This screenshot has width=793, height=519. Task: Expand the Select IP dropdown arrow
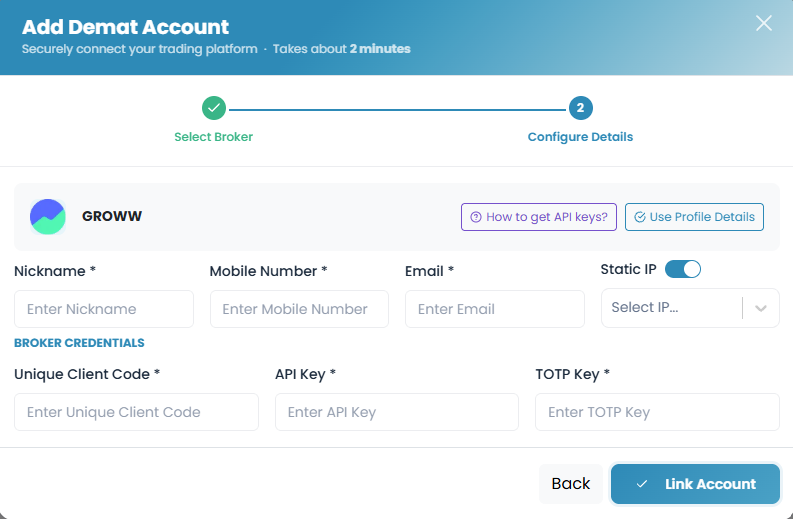[761, 308]
